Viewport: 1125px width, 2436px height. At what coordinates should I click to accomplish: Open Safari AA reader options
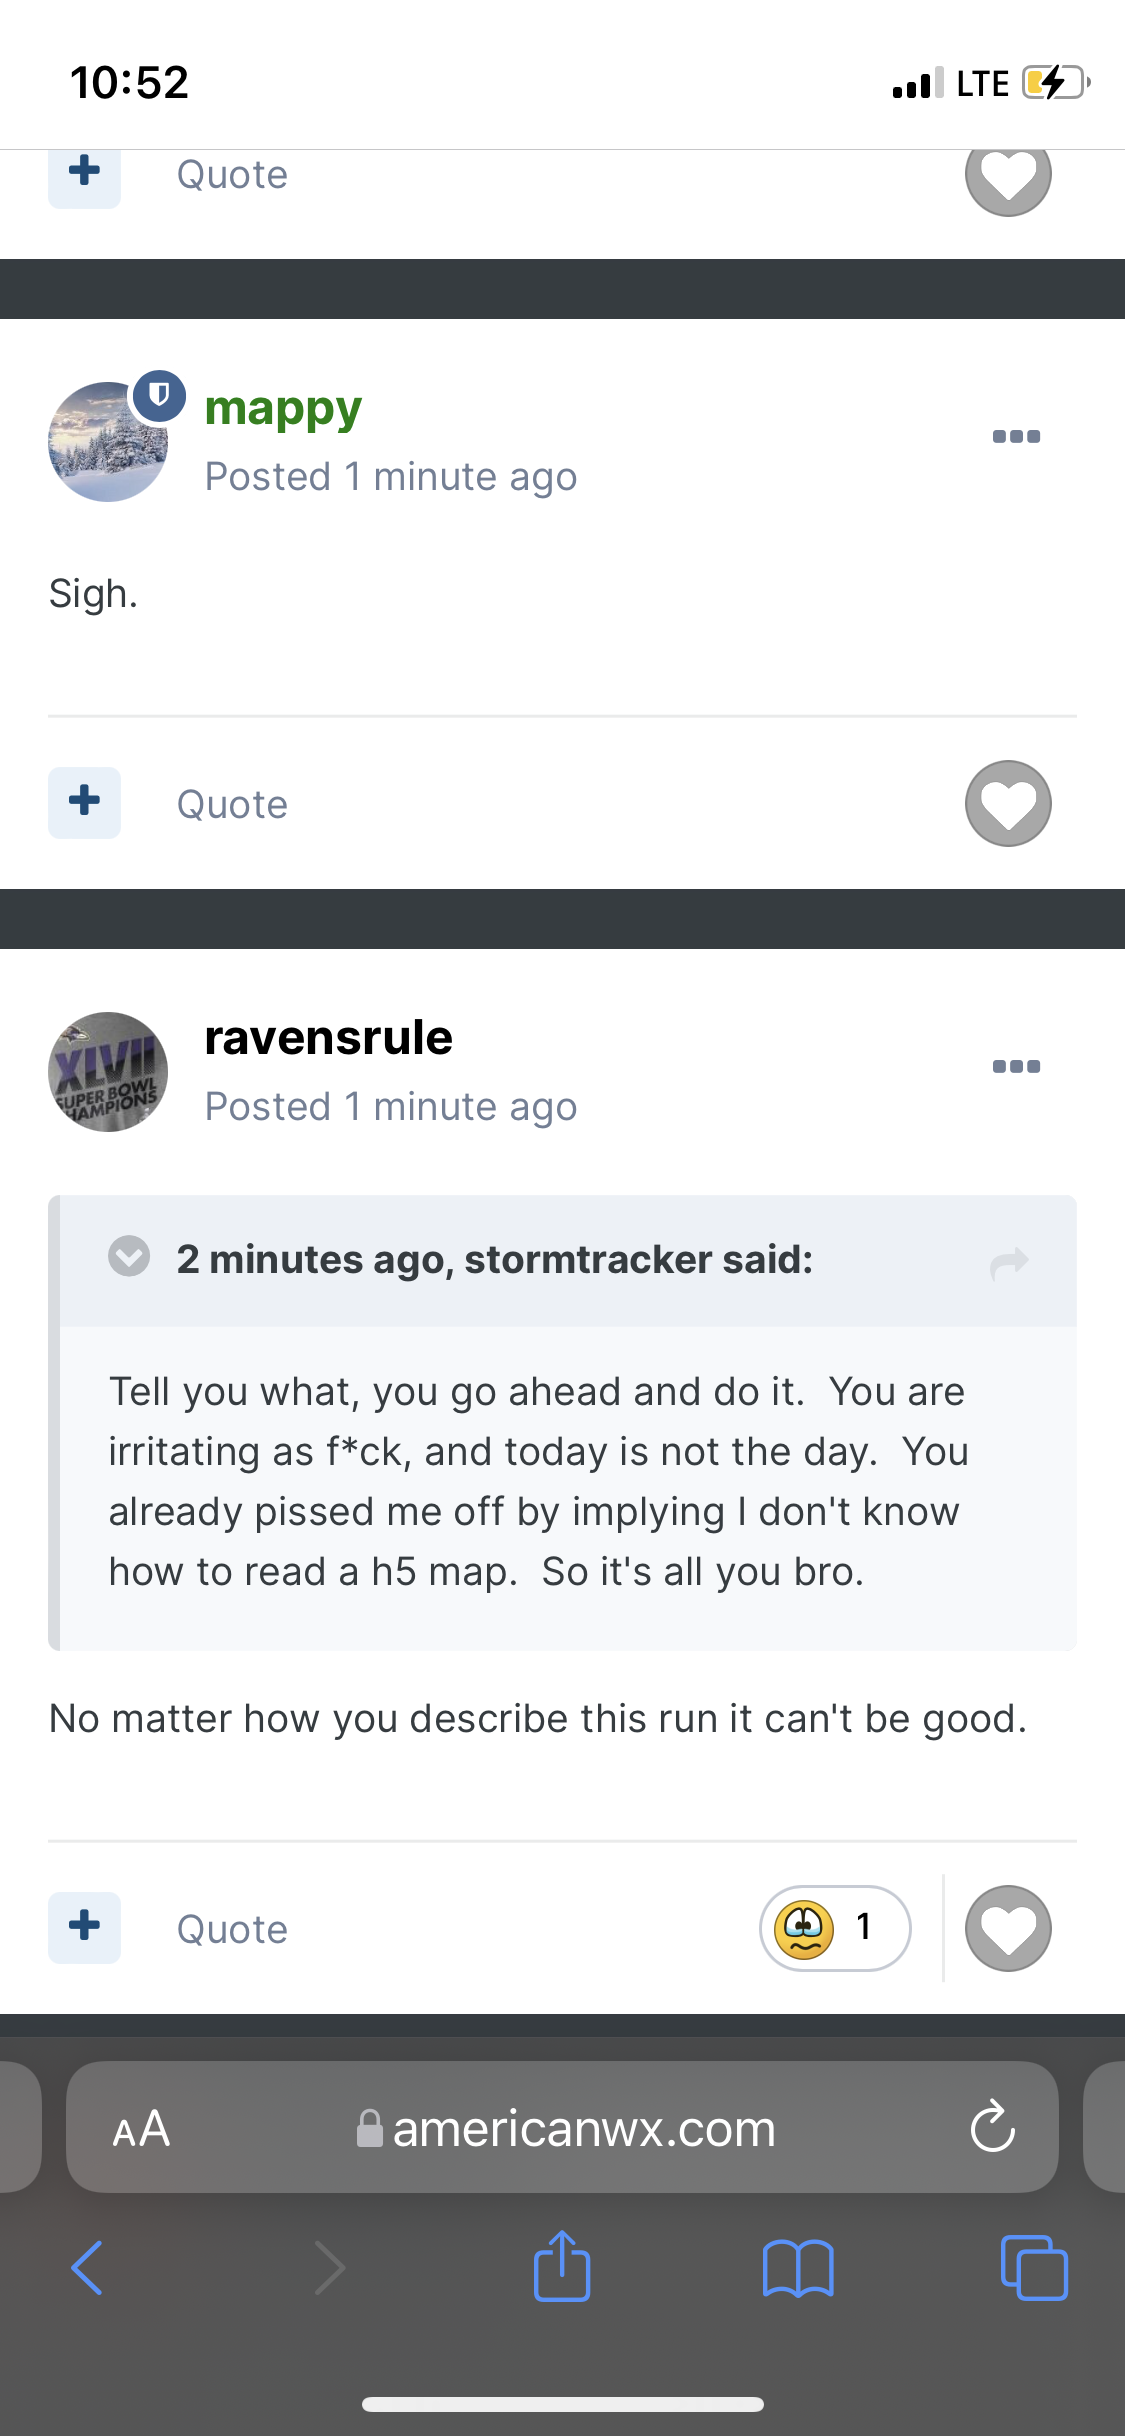tap(141, 2129)
